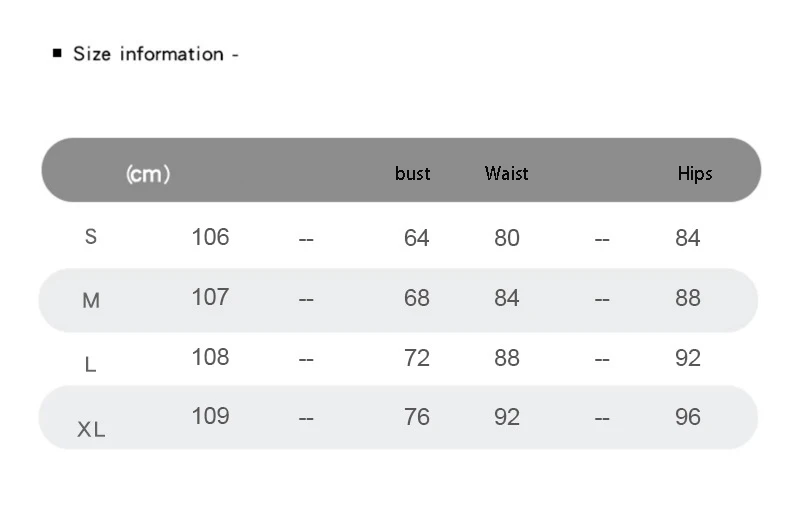Select the L size row label
The image size is (790, 511).
(90, 365)
